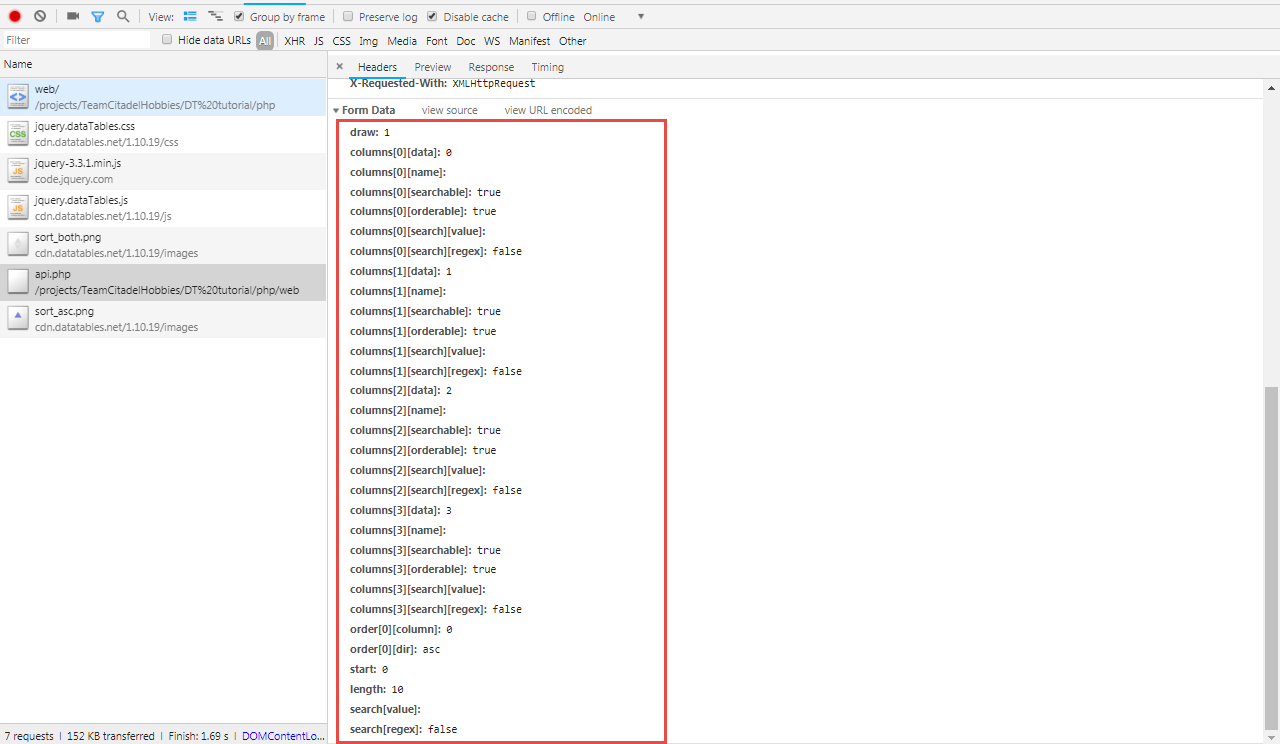Screen dimensions: 1280x744
Task: Filter requests by Media
Action: (x=402, y=41)
